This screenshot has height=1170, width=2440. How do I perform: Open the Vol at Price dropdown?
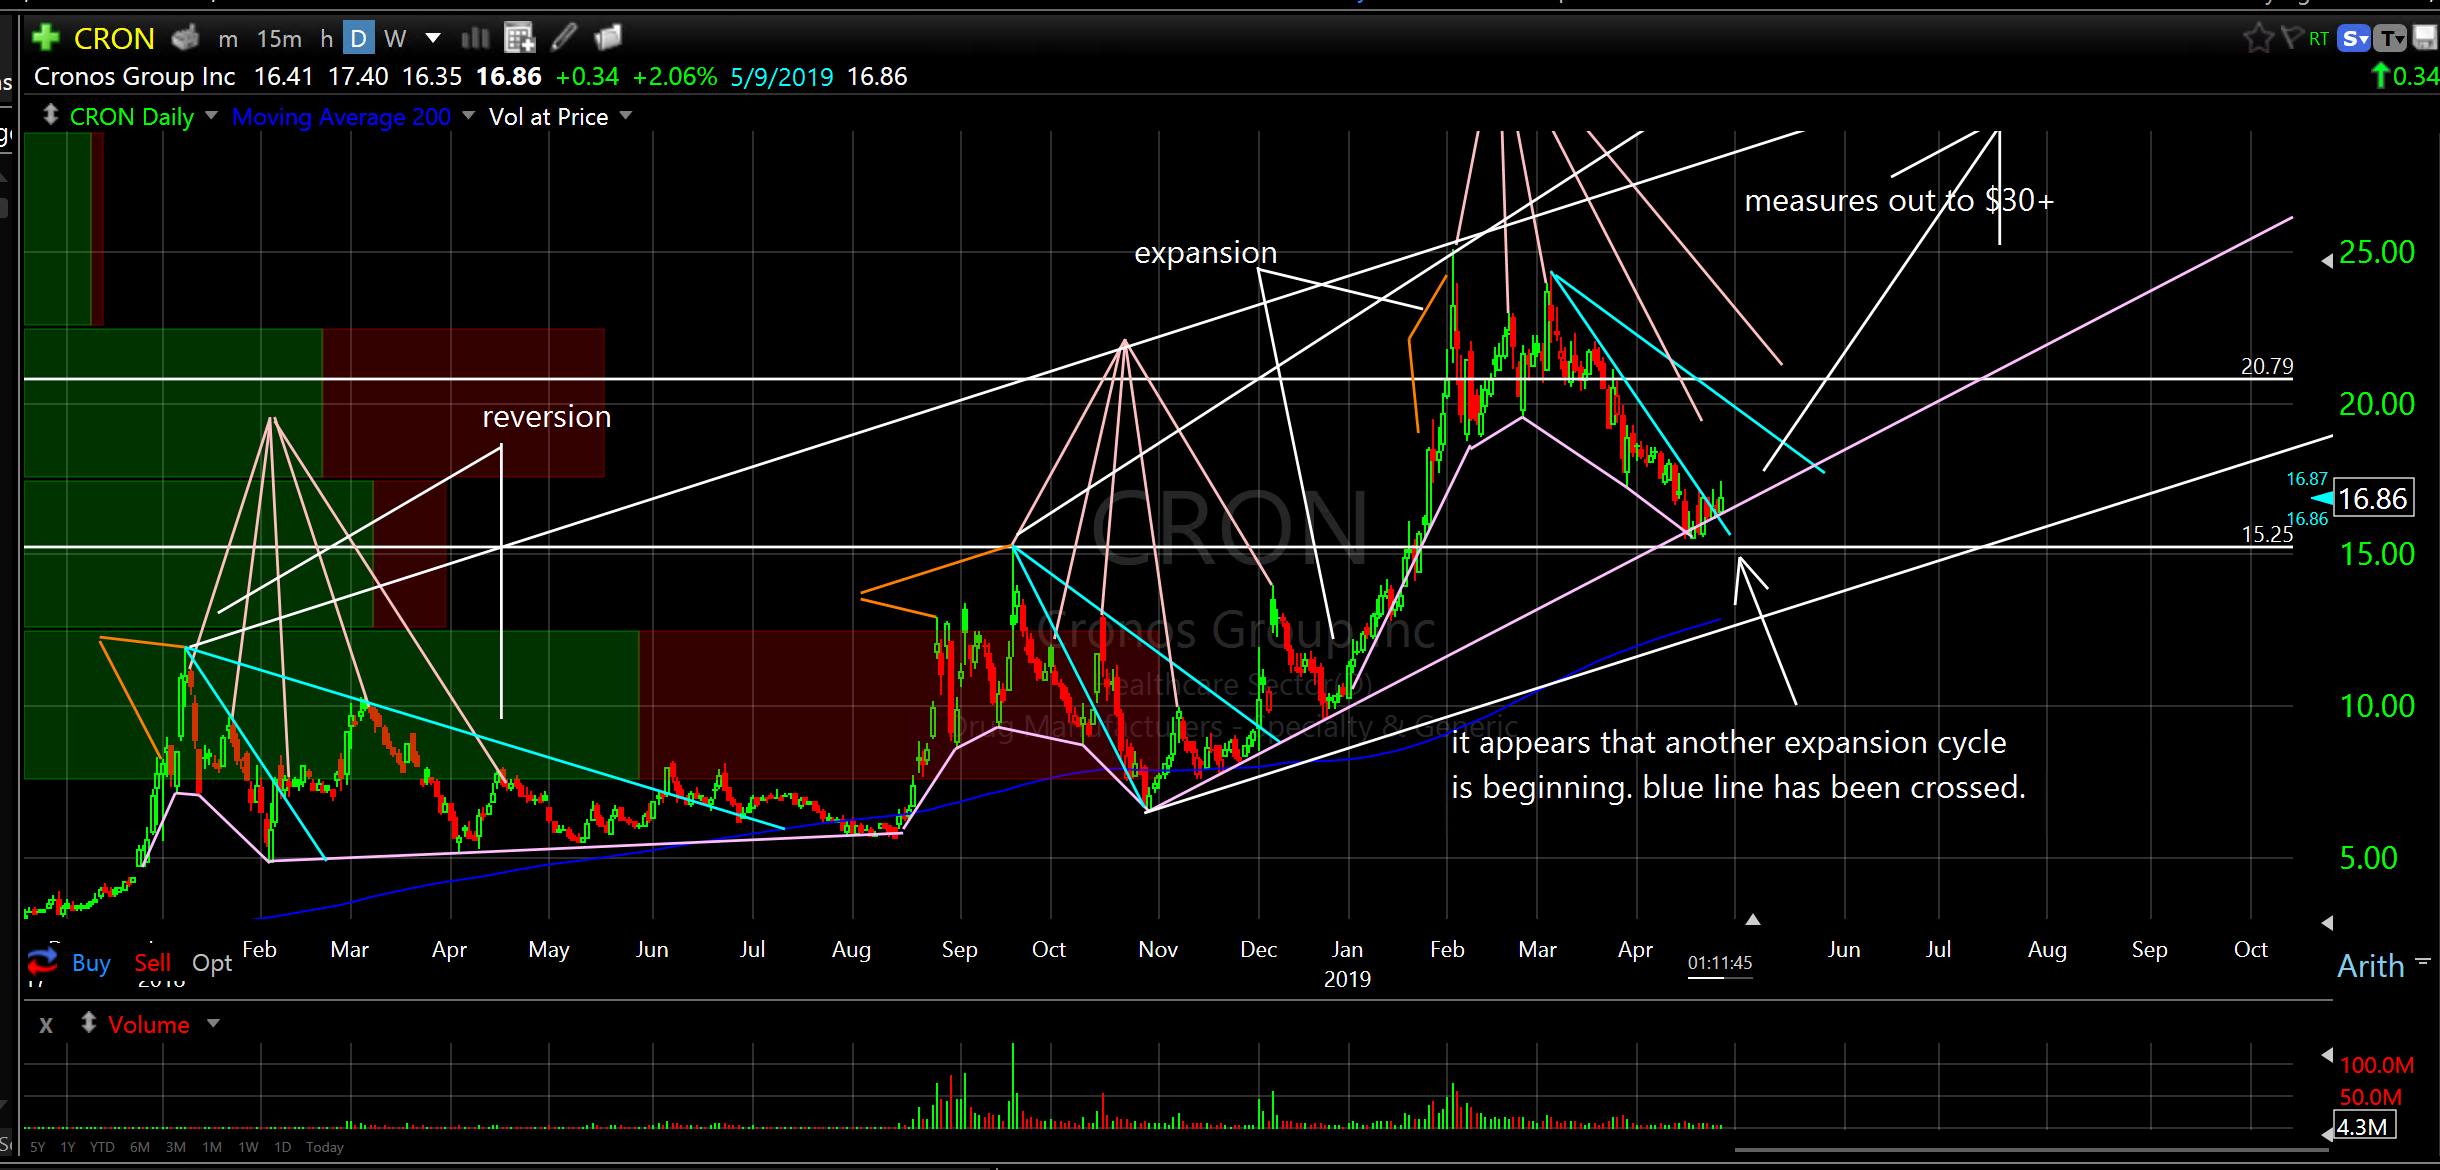pos(626,116)
